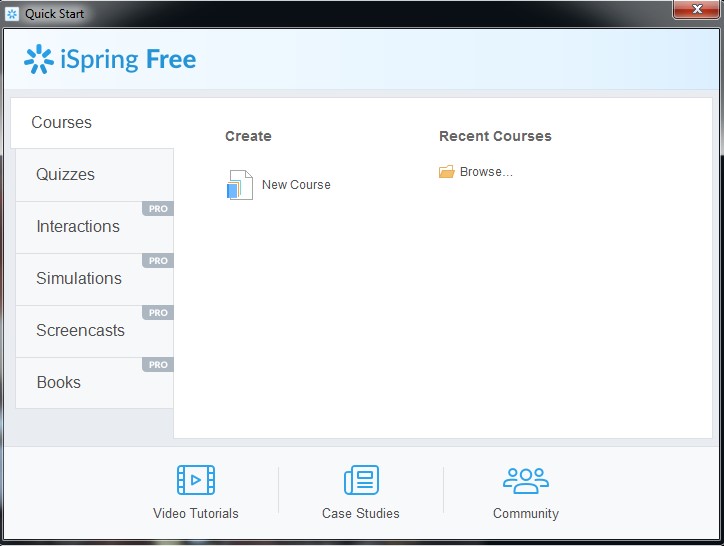Click the New Course link

coord(296,185)
